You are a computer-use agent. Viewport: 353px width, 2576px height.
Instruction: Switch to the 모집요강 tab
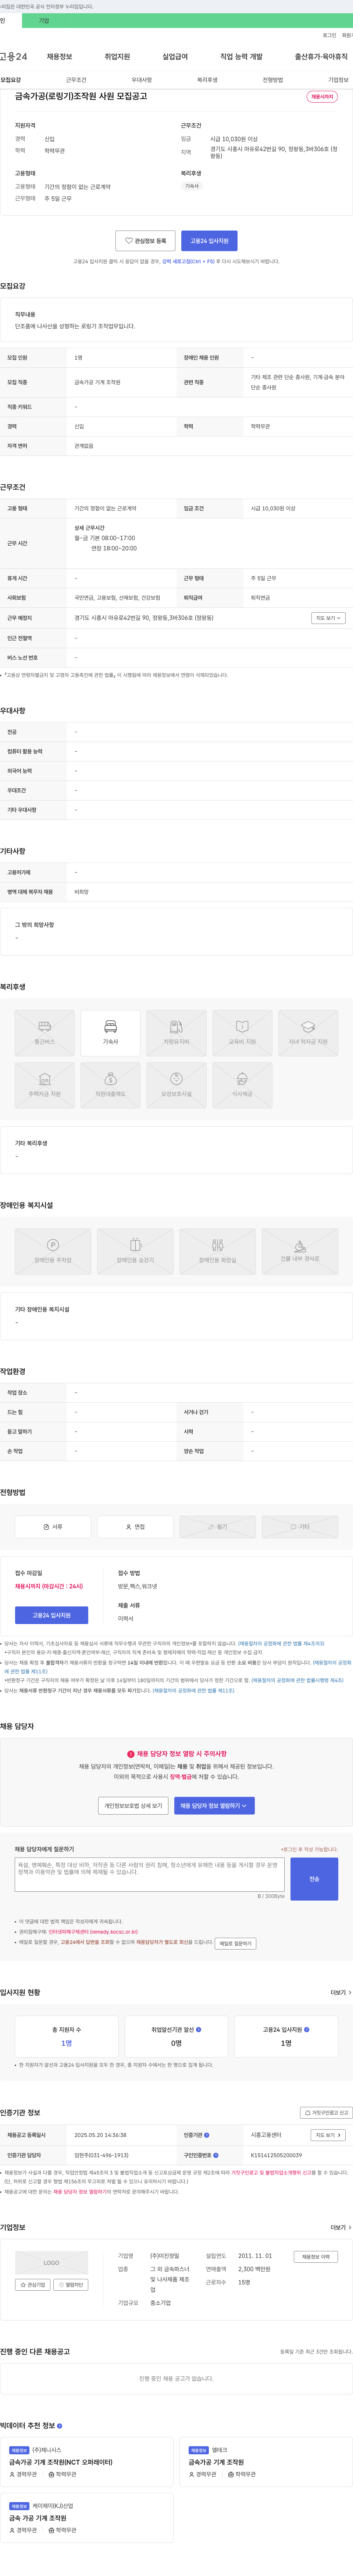pyautogui.click(x=11, y=80)
